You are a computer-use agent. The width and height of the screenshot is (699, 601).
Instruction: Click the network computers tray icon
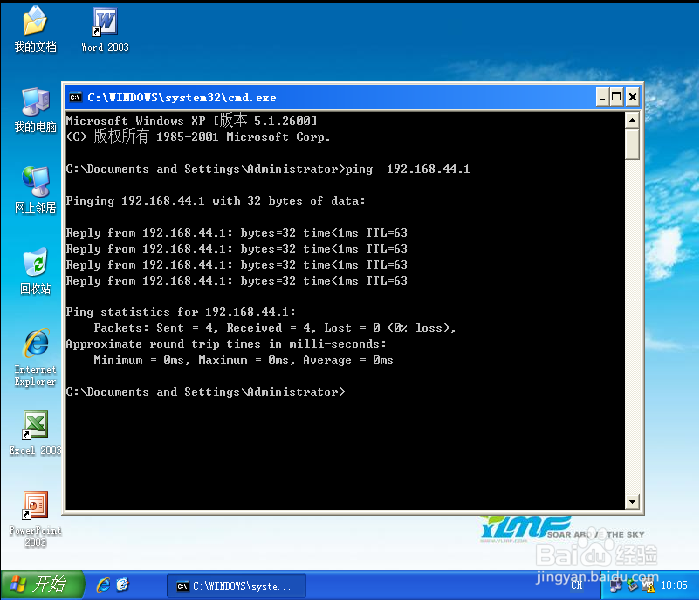616,586
